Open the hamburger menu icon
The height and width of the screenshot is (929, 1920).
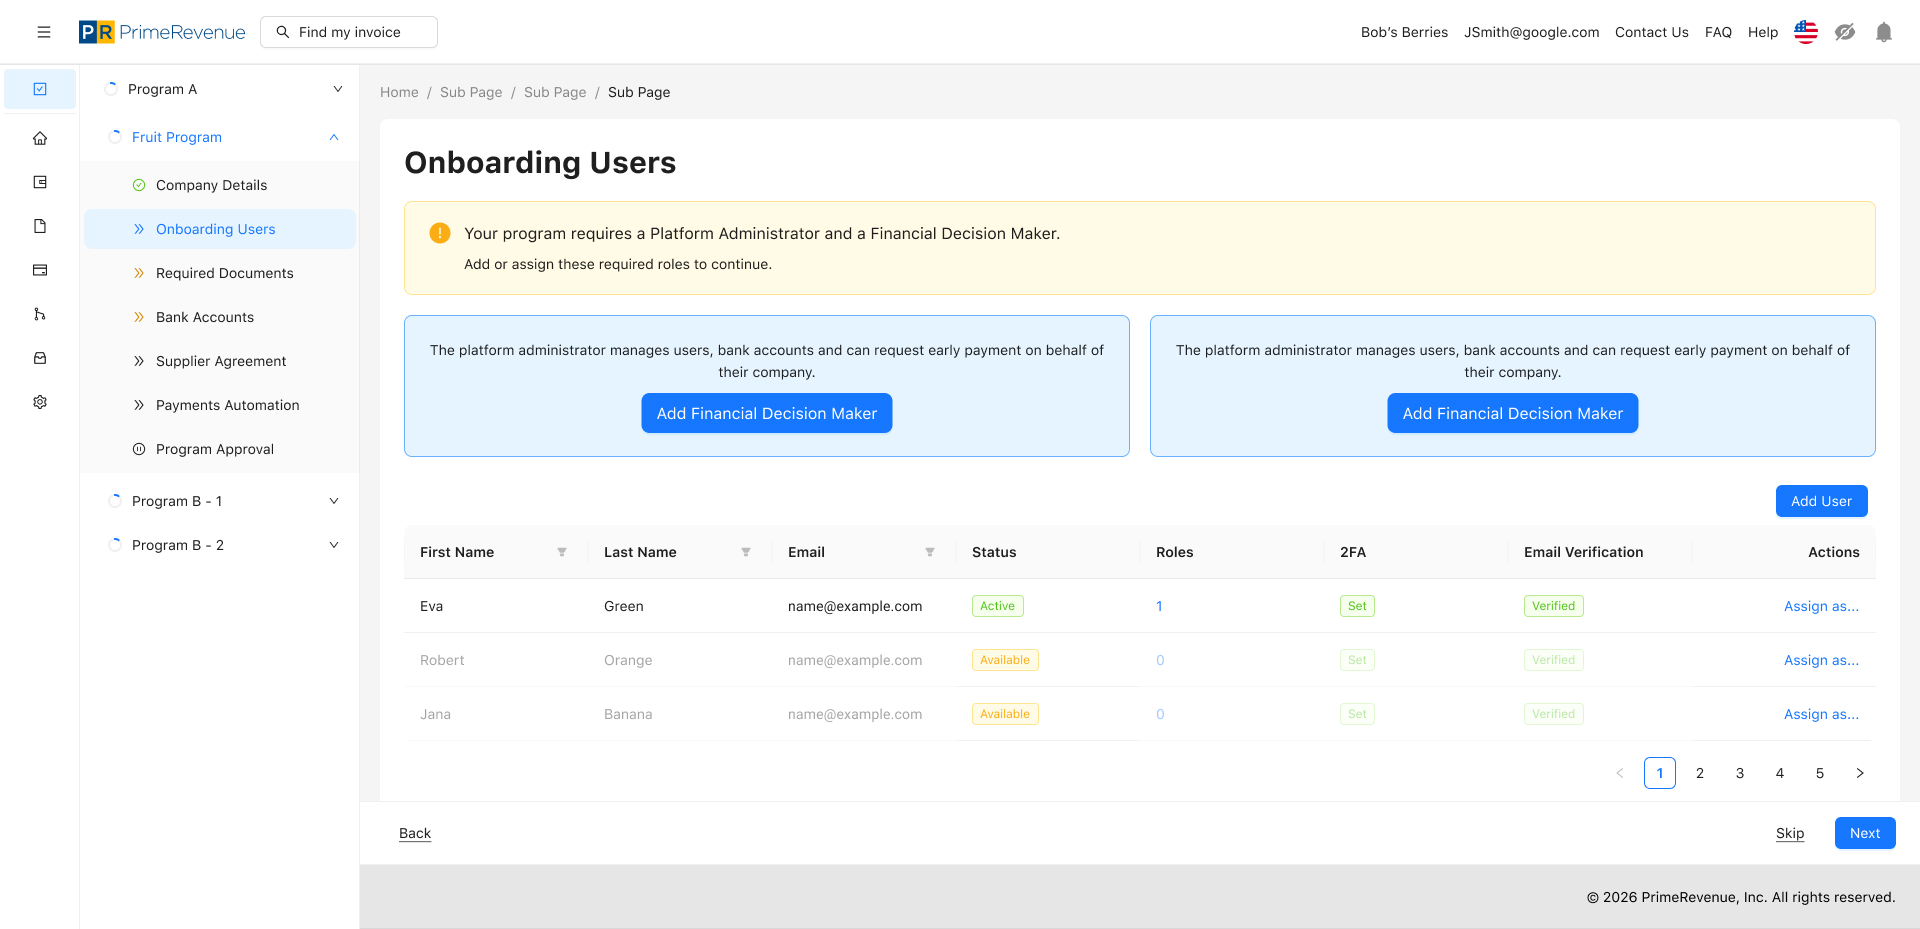click(x=44, y=32)
